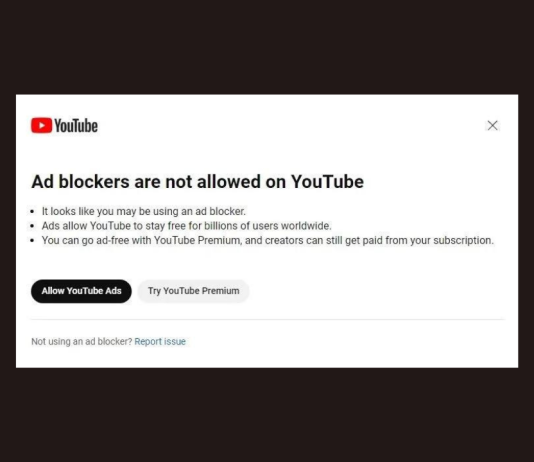Open the Report issue link

(160, 341)
